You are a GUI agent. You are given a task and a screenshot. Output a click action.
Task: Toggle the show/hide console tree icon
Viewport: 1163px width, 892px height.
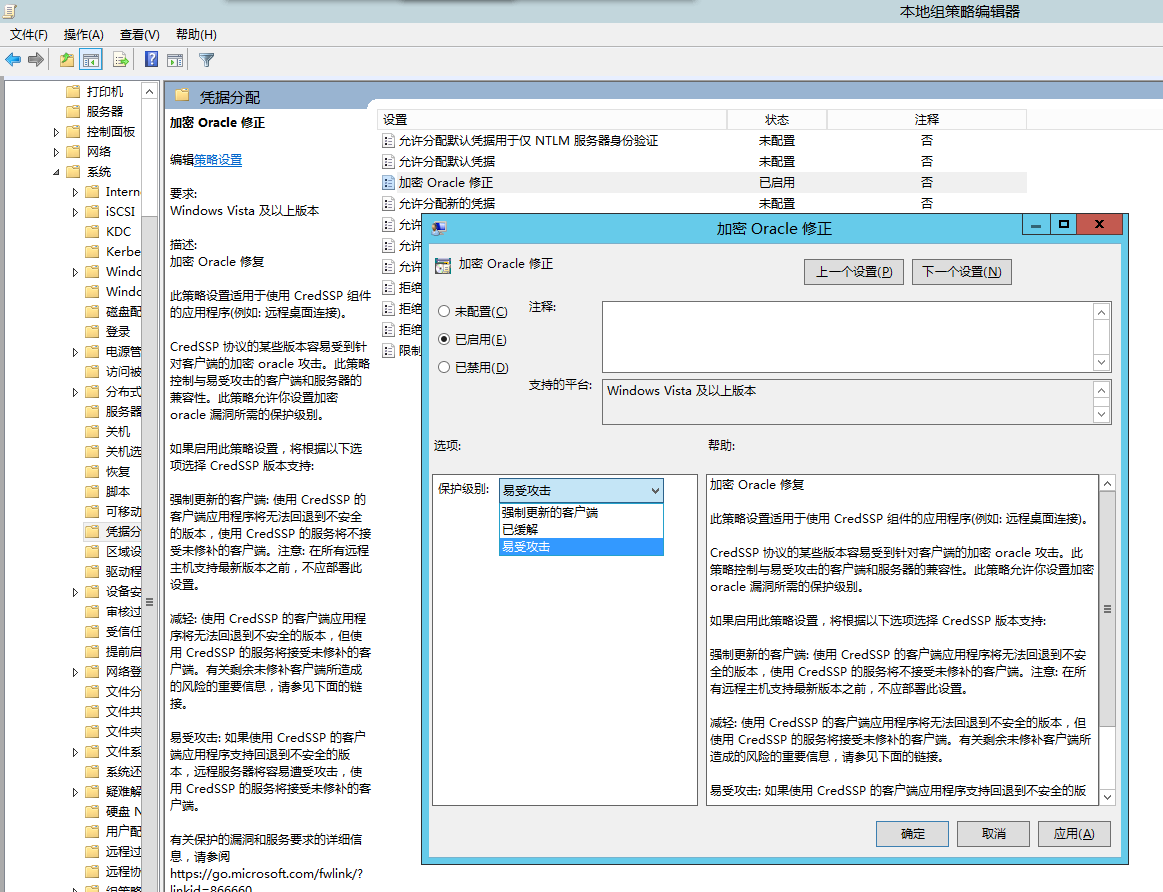coord(91,59)
